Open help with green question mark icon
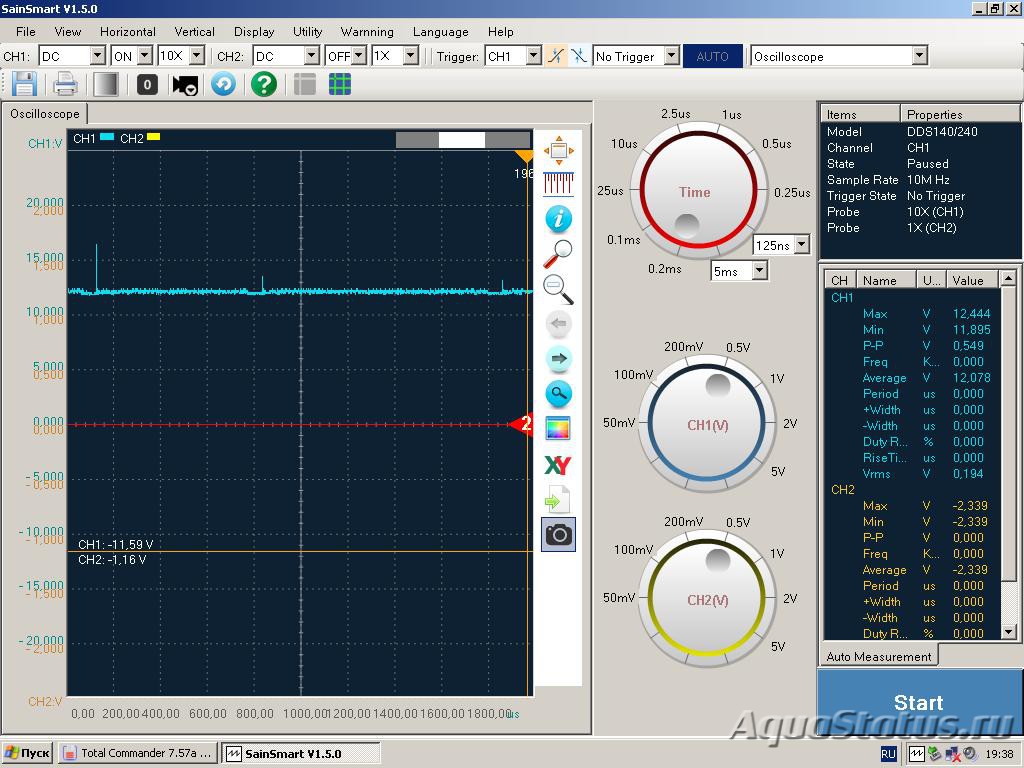1024x768 pixels. click(264, 84)
